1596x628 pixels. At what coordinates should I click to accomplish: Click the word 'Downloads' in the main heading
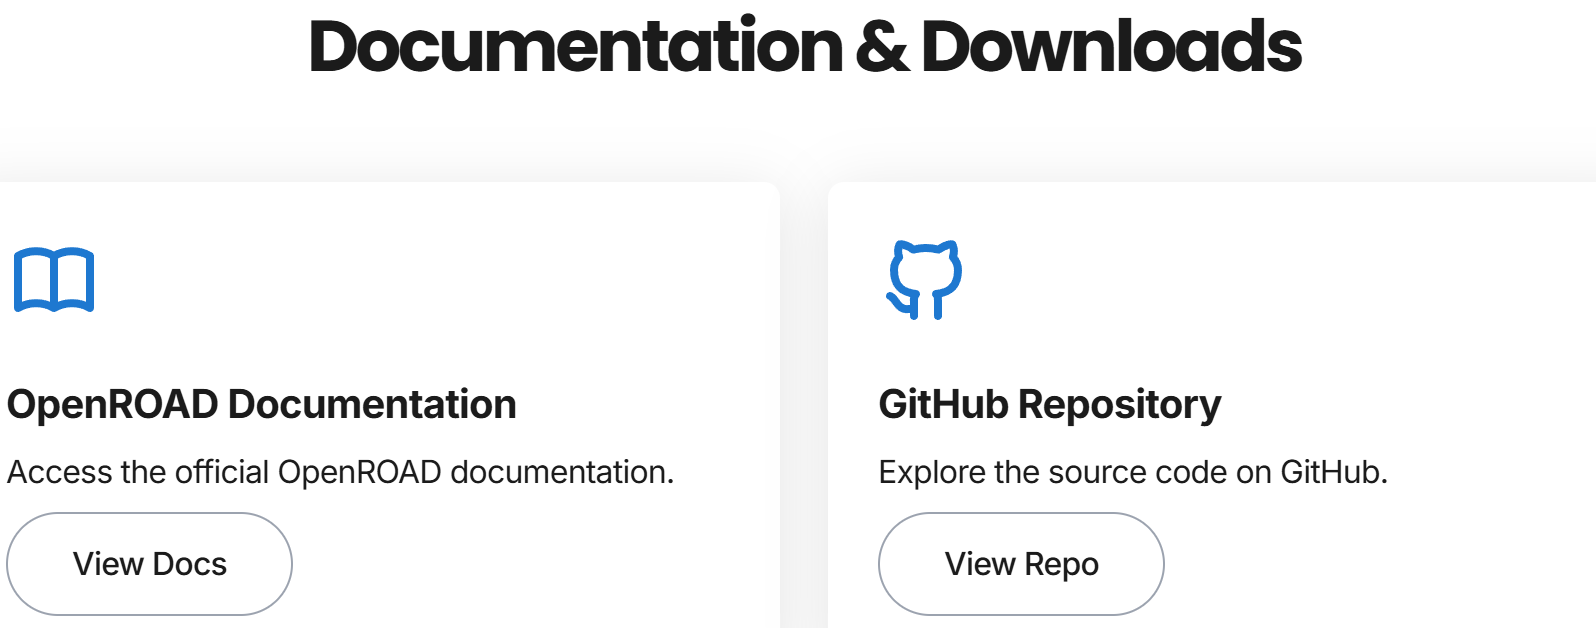pyautogui.click(x=1111, y=46)
